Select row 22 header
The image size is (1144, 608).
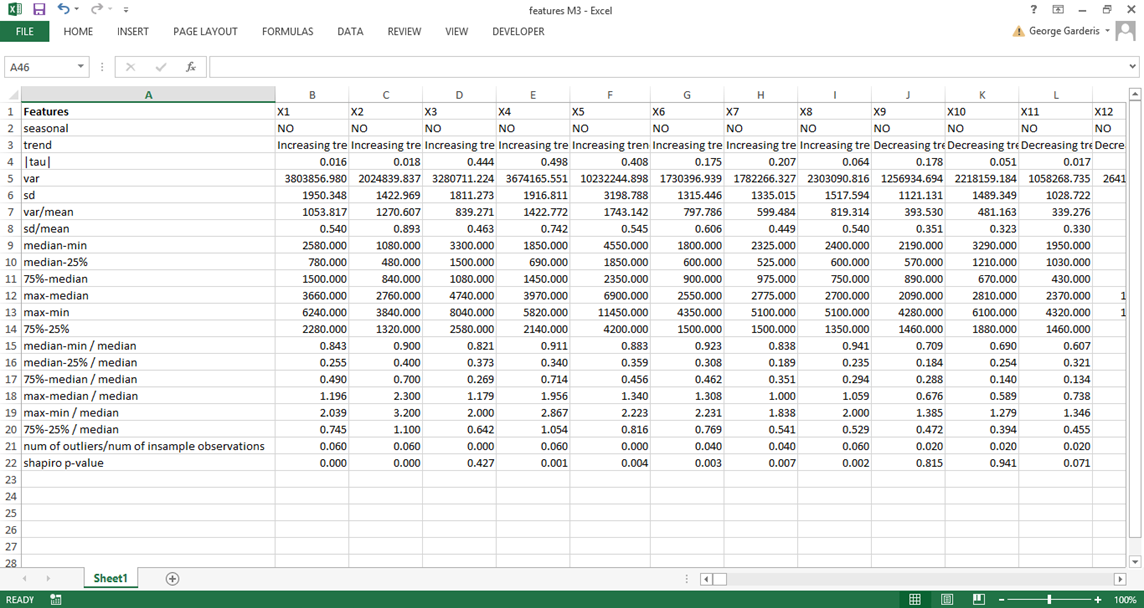10,463
